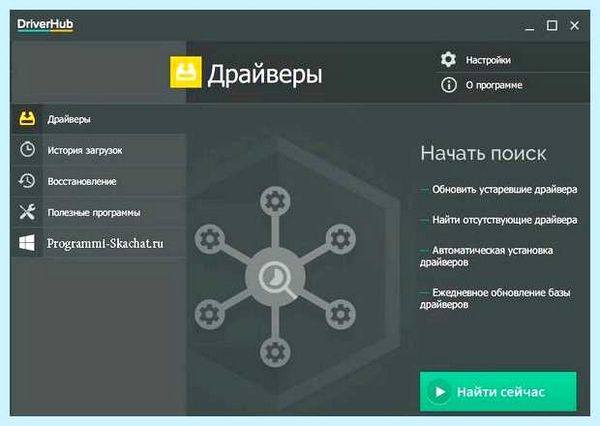Click text Автоматическая установка драйверов
Viewport: 600px width, 426px height.
pyautogui.click(x=486, y=256)
